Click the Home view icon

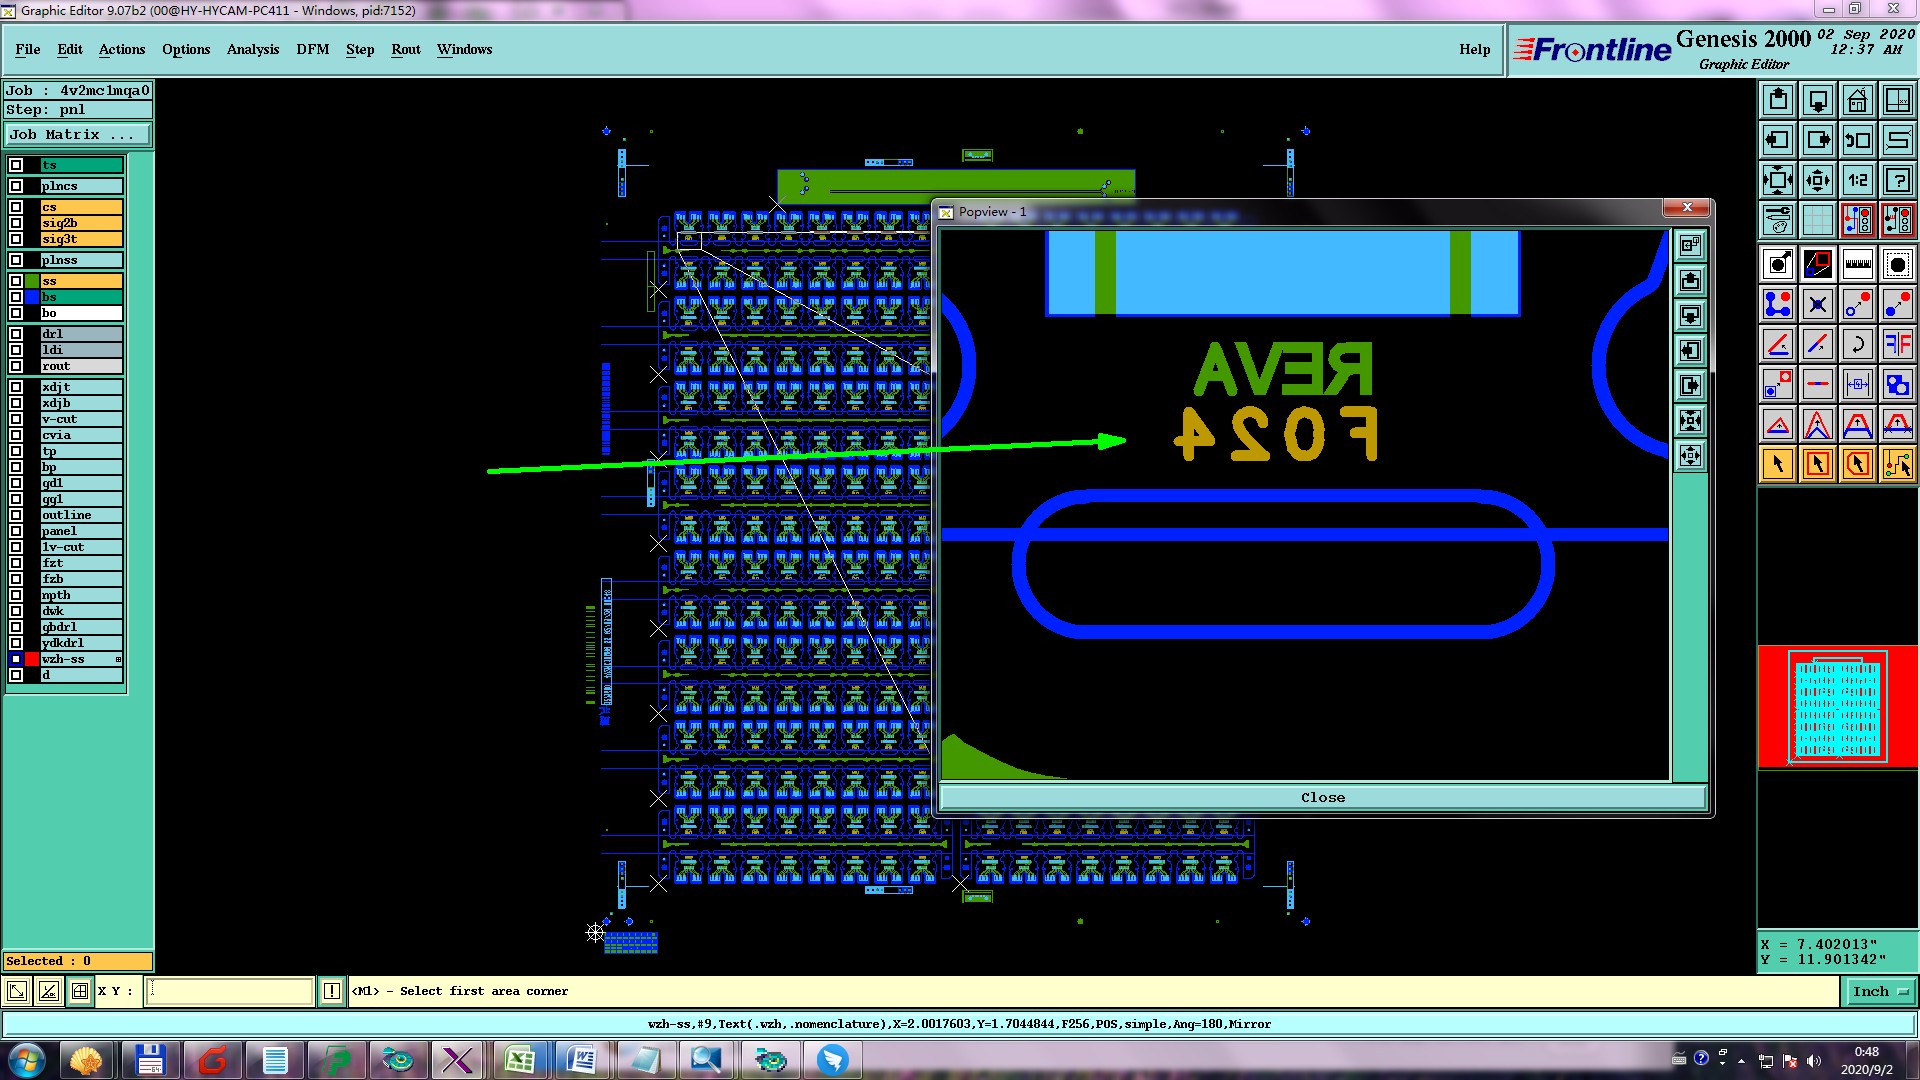click(1857, 100)
